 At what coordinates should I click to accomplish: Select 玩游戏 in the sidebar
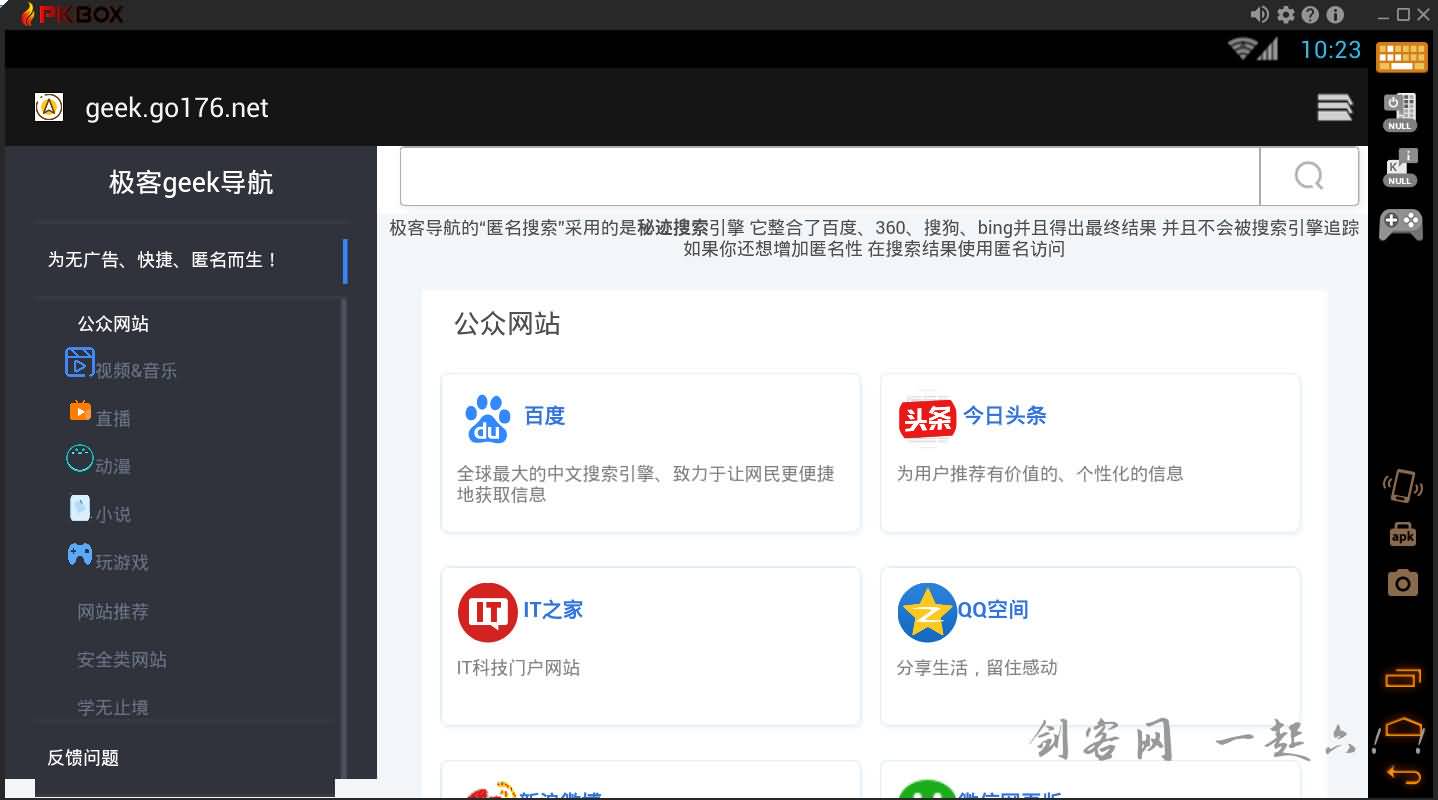pyautogui.click(x=122, y=563)
